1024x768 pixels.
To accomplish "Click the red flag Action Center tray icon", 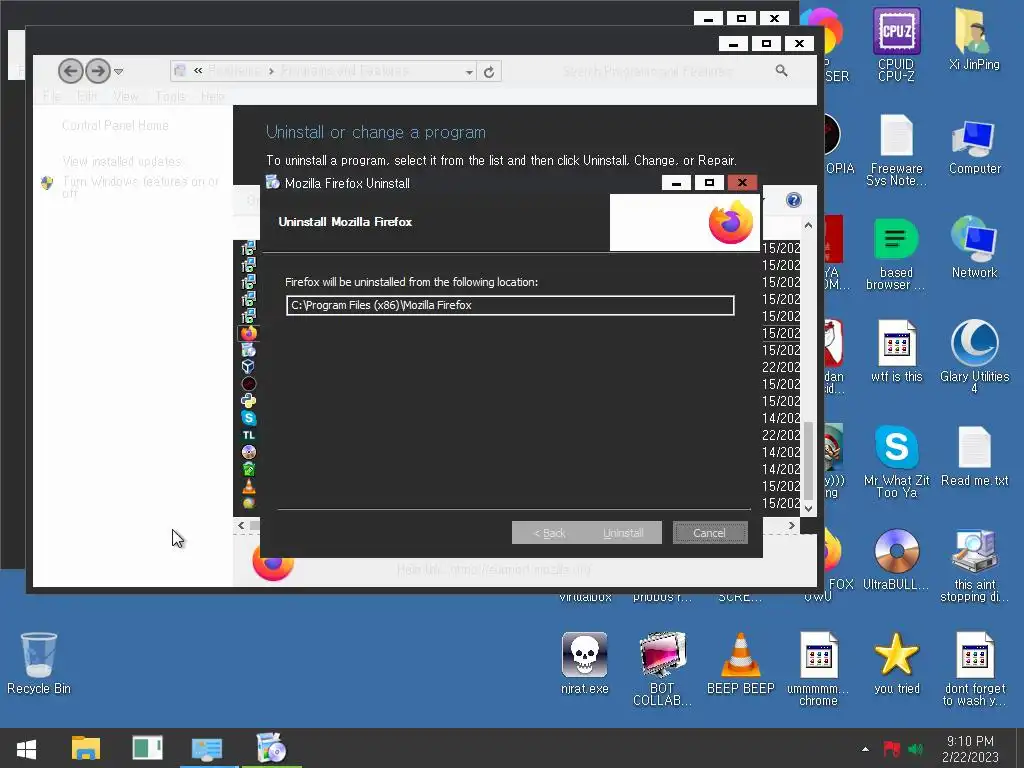I will pos(891,749).
